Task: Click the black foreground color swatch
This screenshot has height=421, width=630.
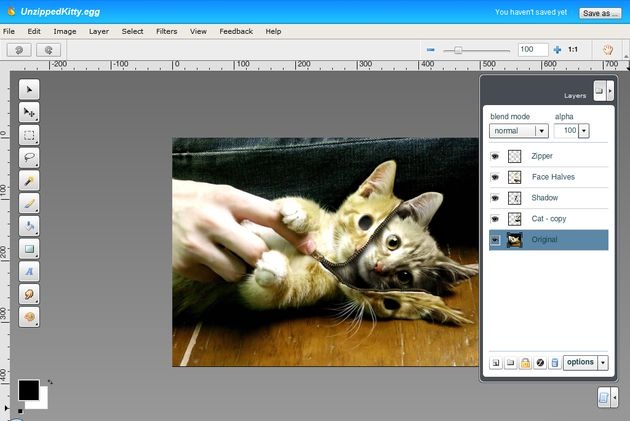Action: coord(29,390)
